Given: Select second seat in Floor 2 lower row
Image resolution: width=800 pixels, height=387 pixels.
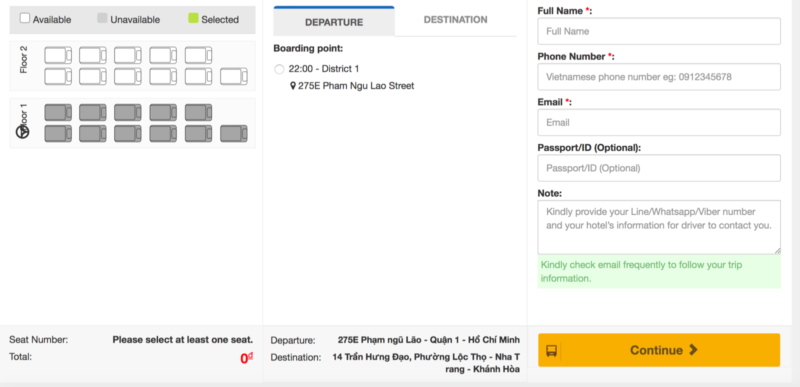Looking at the screenshot, I should tap(93, 76).
